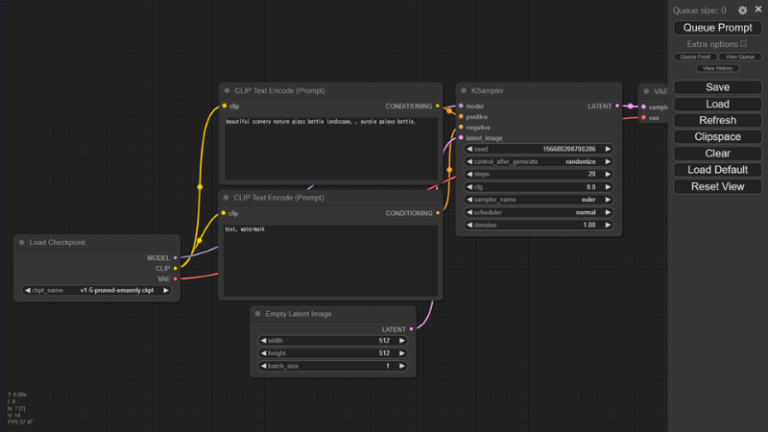Increase steps with right arrow

pos(608,174)
